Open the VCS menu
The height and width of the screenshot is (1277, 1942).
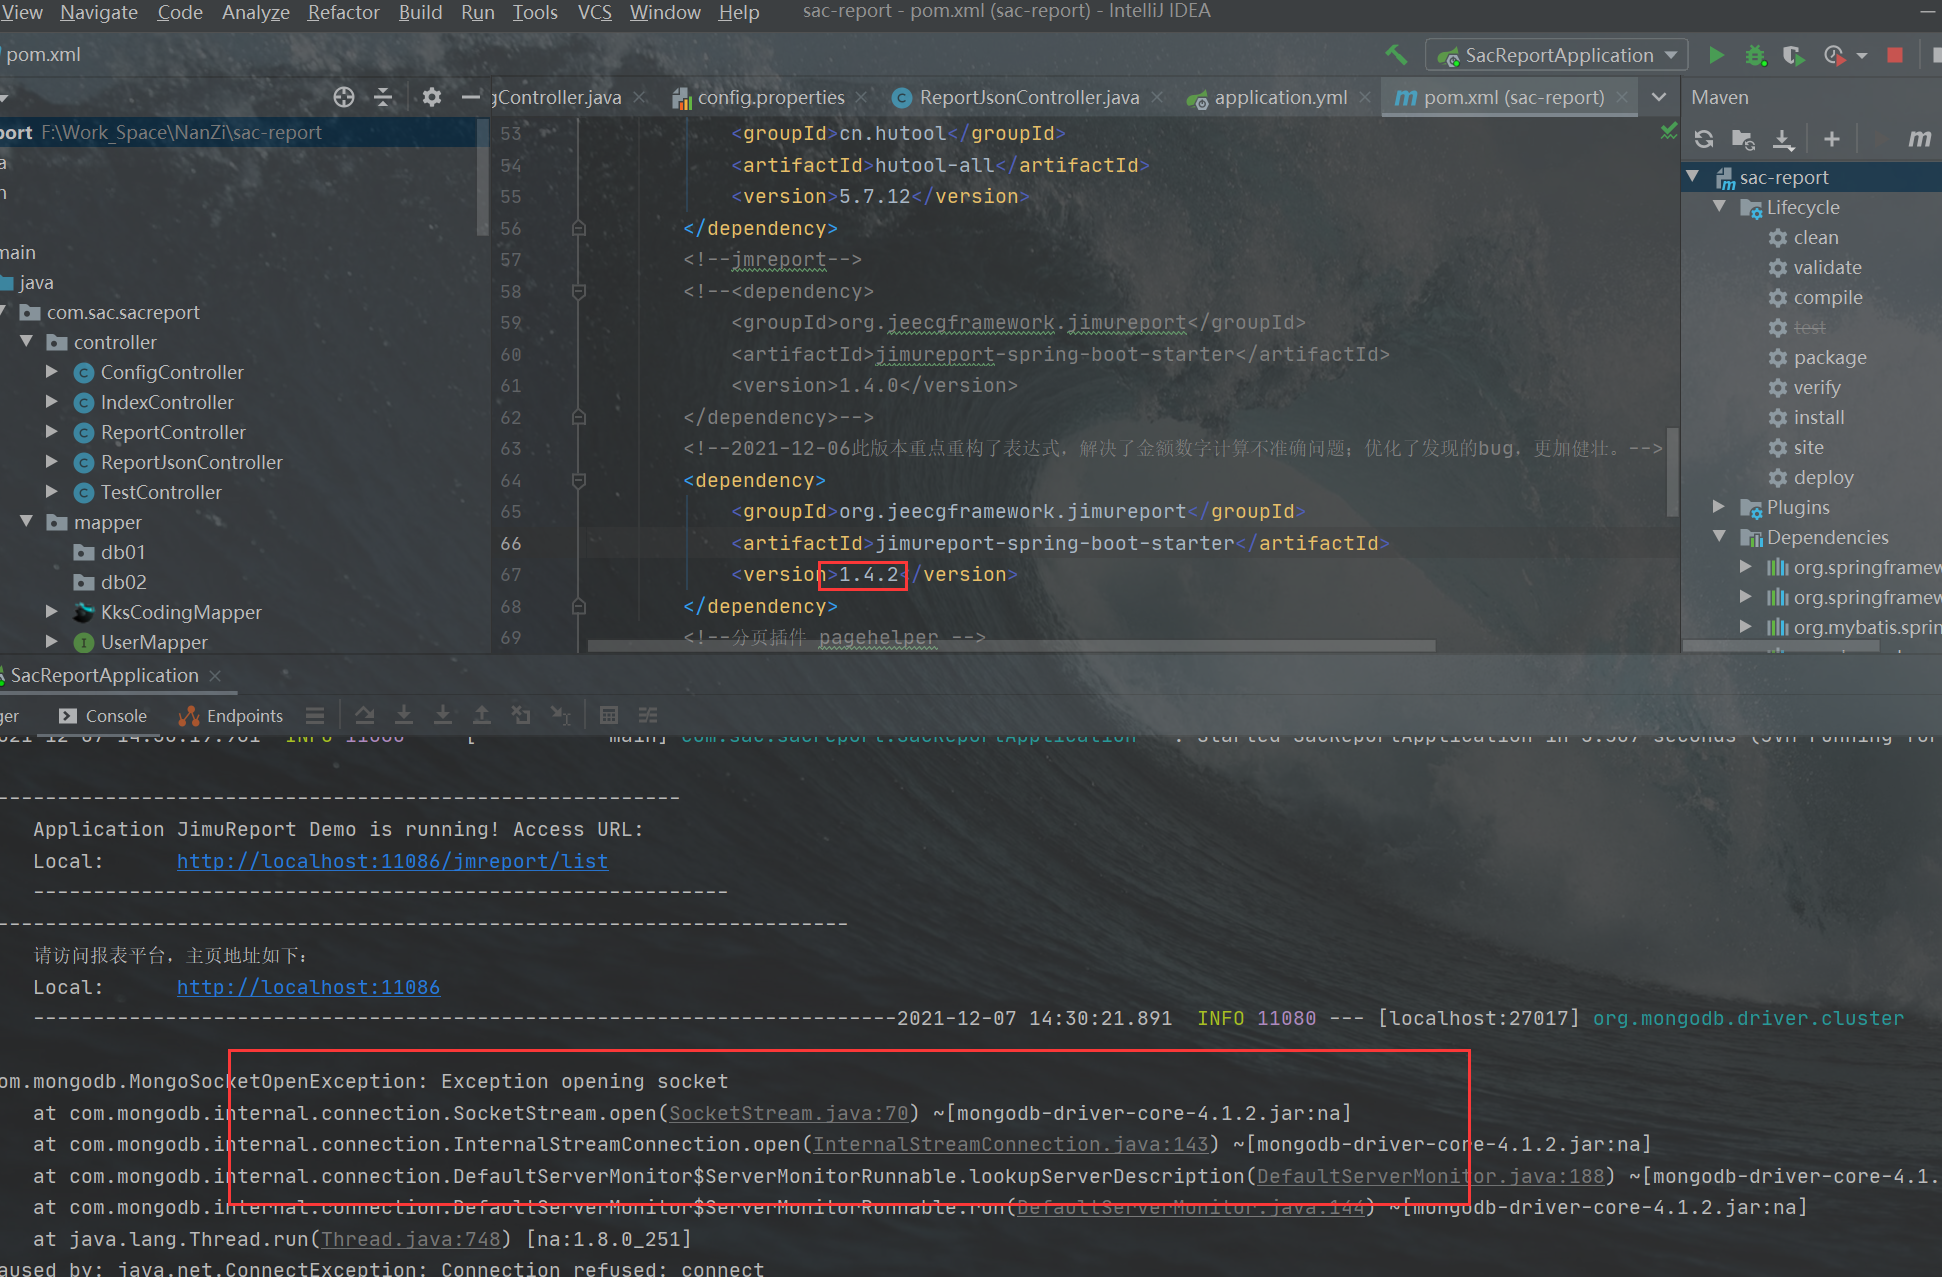pyautogui.click(x=595, y=12)
